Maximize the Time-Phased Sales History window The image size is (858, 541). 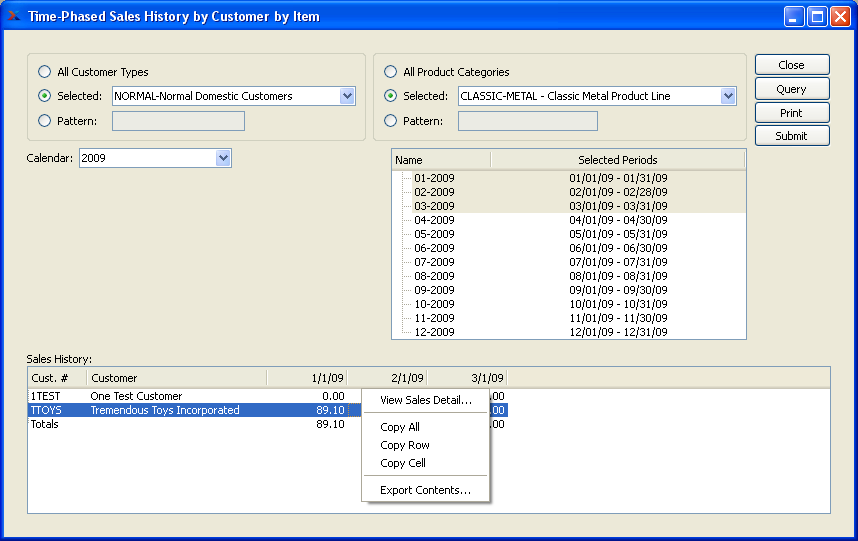click(817, 17)
